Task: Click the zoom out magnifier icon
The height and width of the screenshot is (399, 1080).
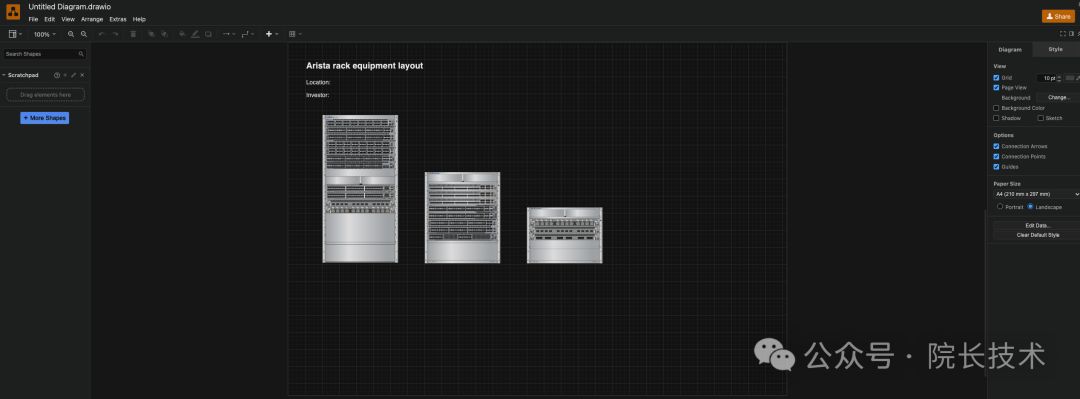Action: click(84, 34)
